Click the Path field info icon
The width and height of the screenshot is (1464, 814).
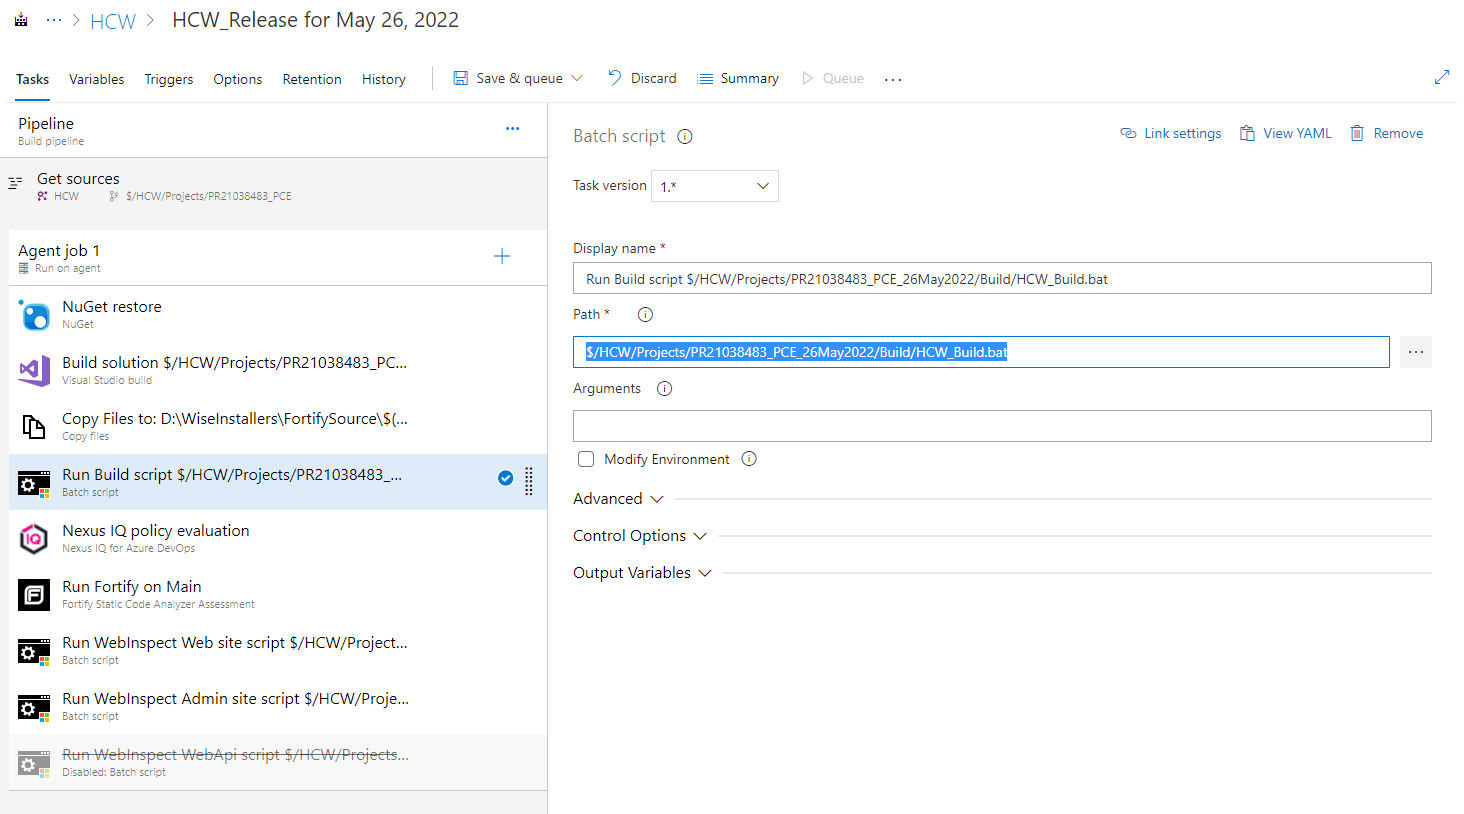645,314
